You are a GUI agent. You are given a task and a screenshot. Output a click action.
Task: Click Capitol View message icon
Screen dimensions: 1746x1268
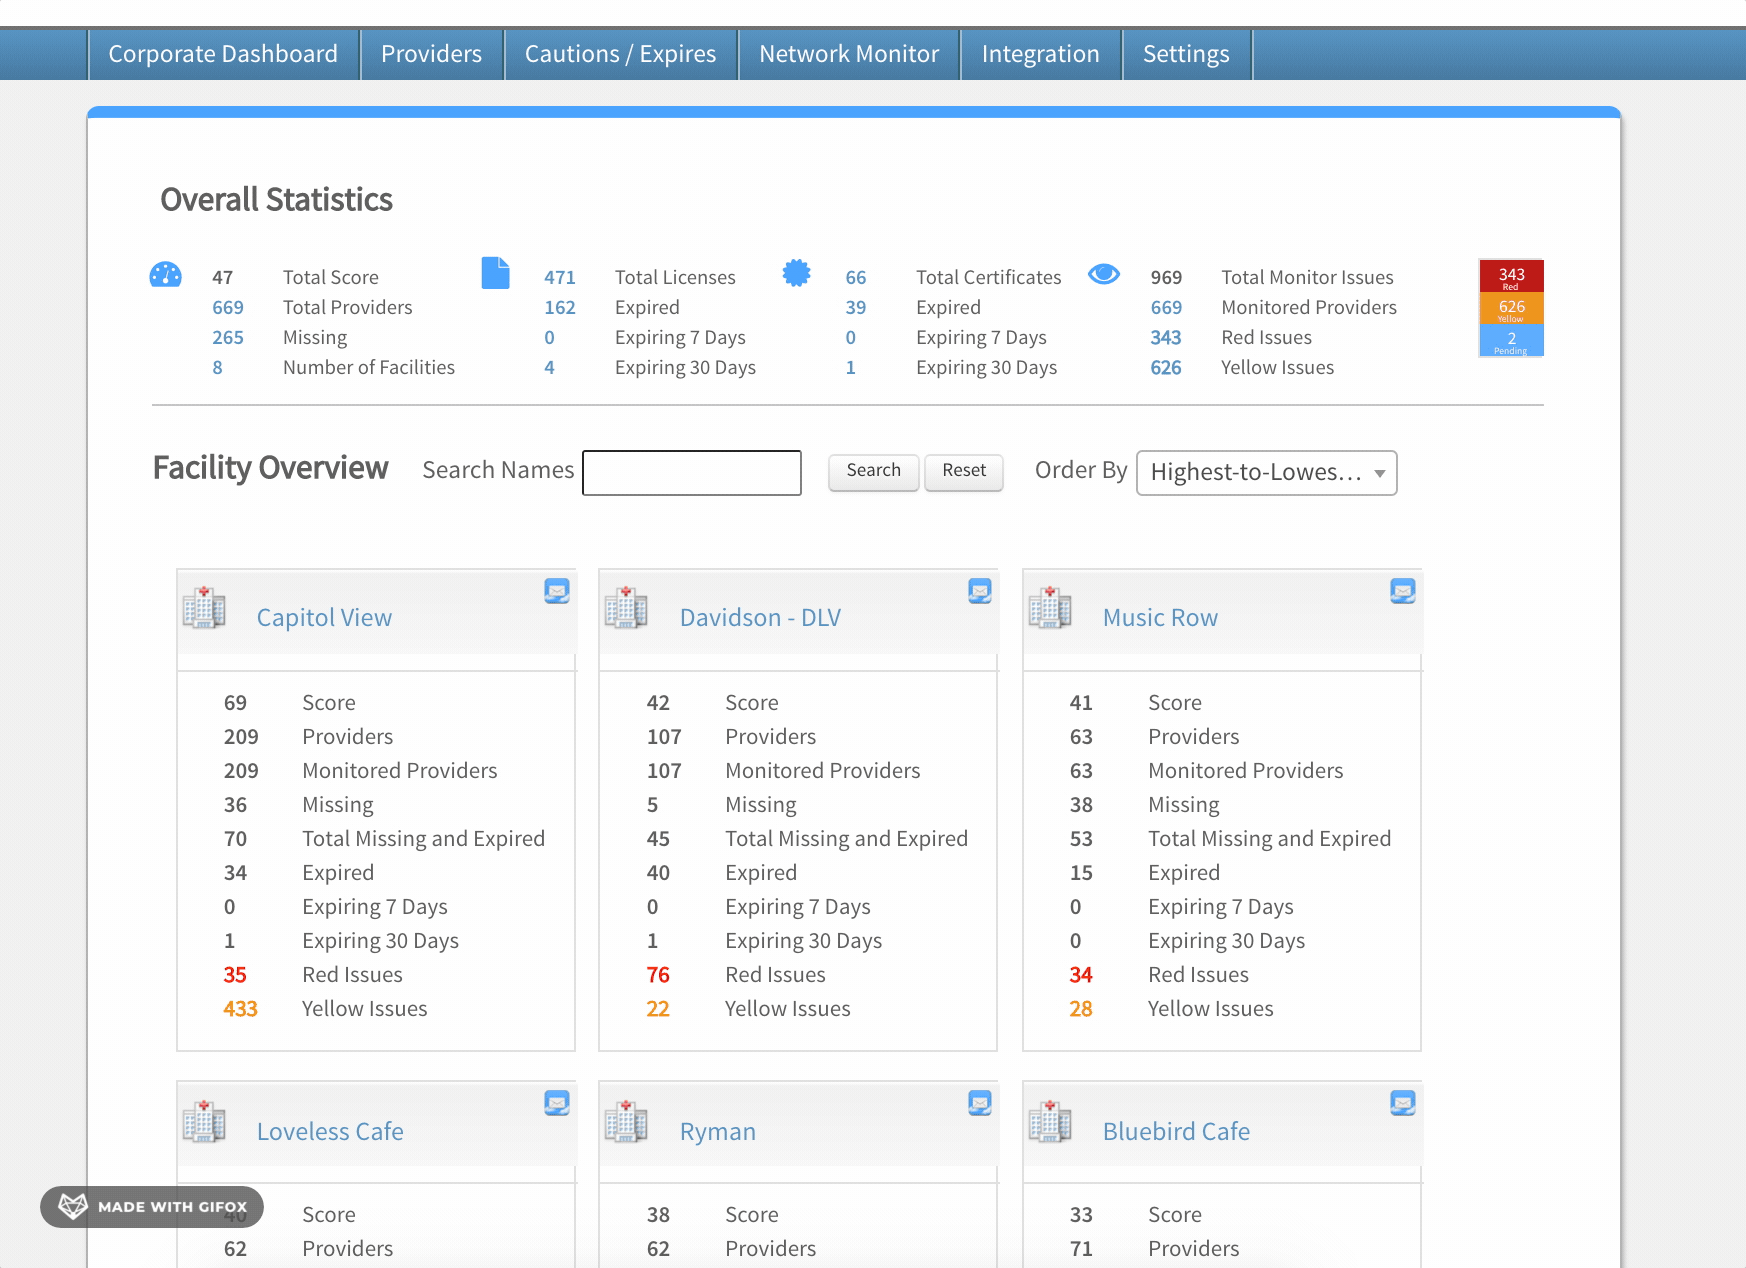click(x=557, y=591)
